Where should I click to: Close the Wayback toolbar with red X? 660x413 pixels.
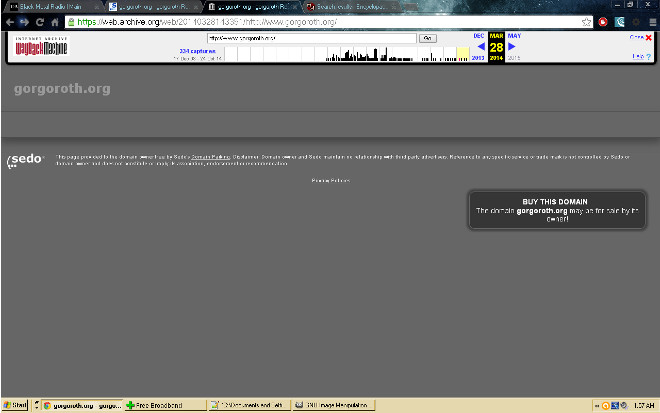(649, 37)
